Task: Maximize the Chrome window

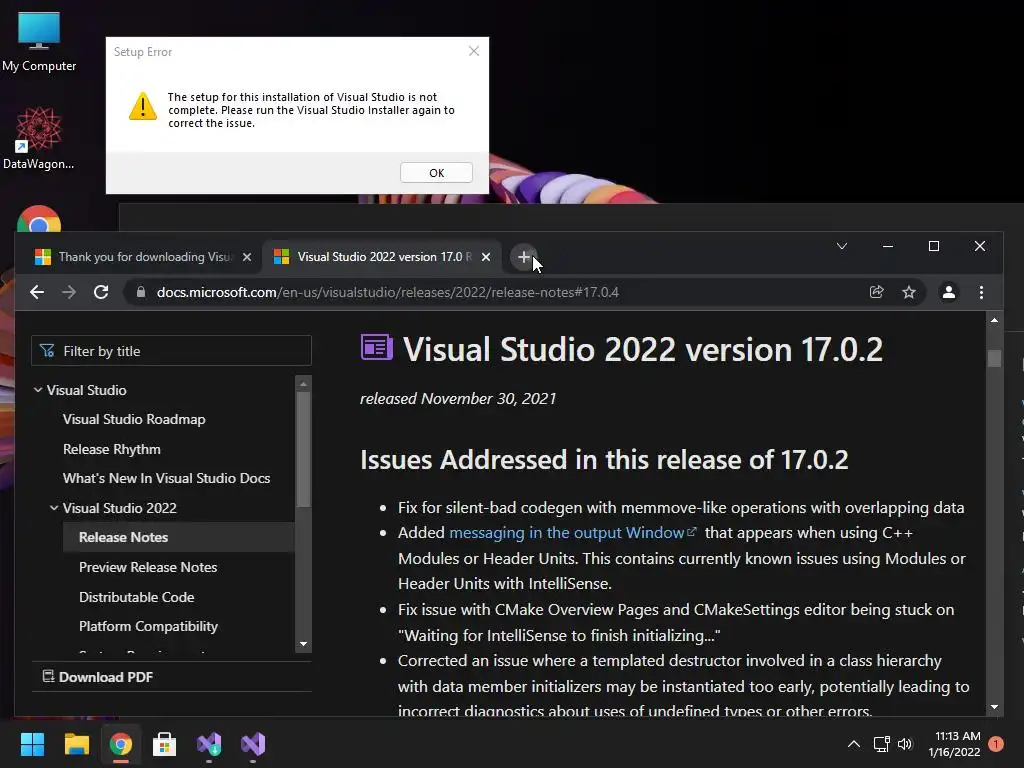Action: point(934,246)
